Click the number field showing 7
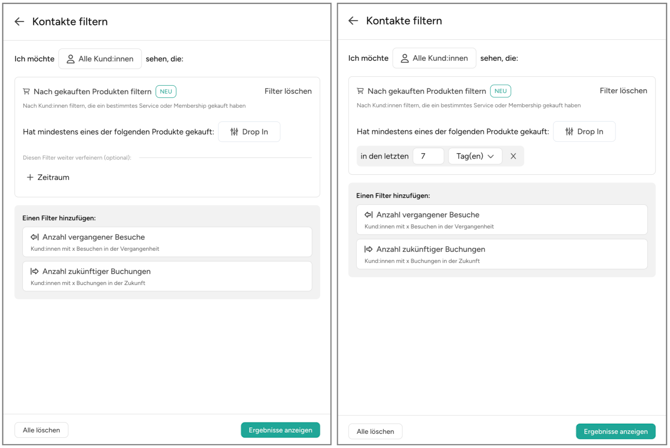Image resolution: width=670 pixels, height=448 pixels. click(428, 156)
